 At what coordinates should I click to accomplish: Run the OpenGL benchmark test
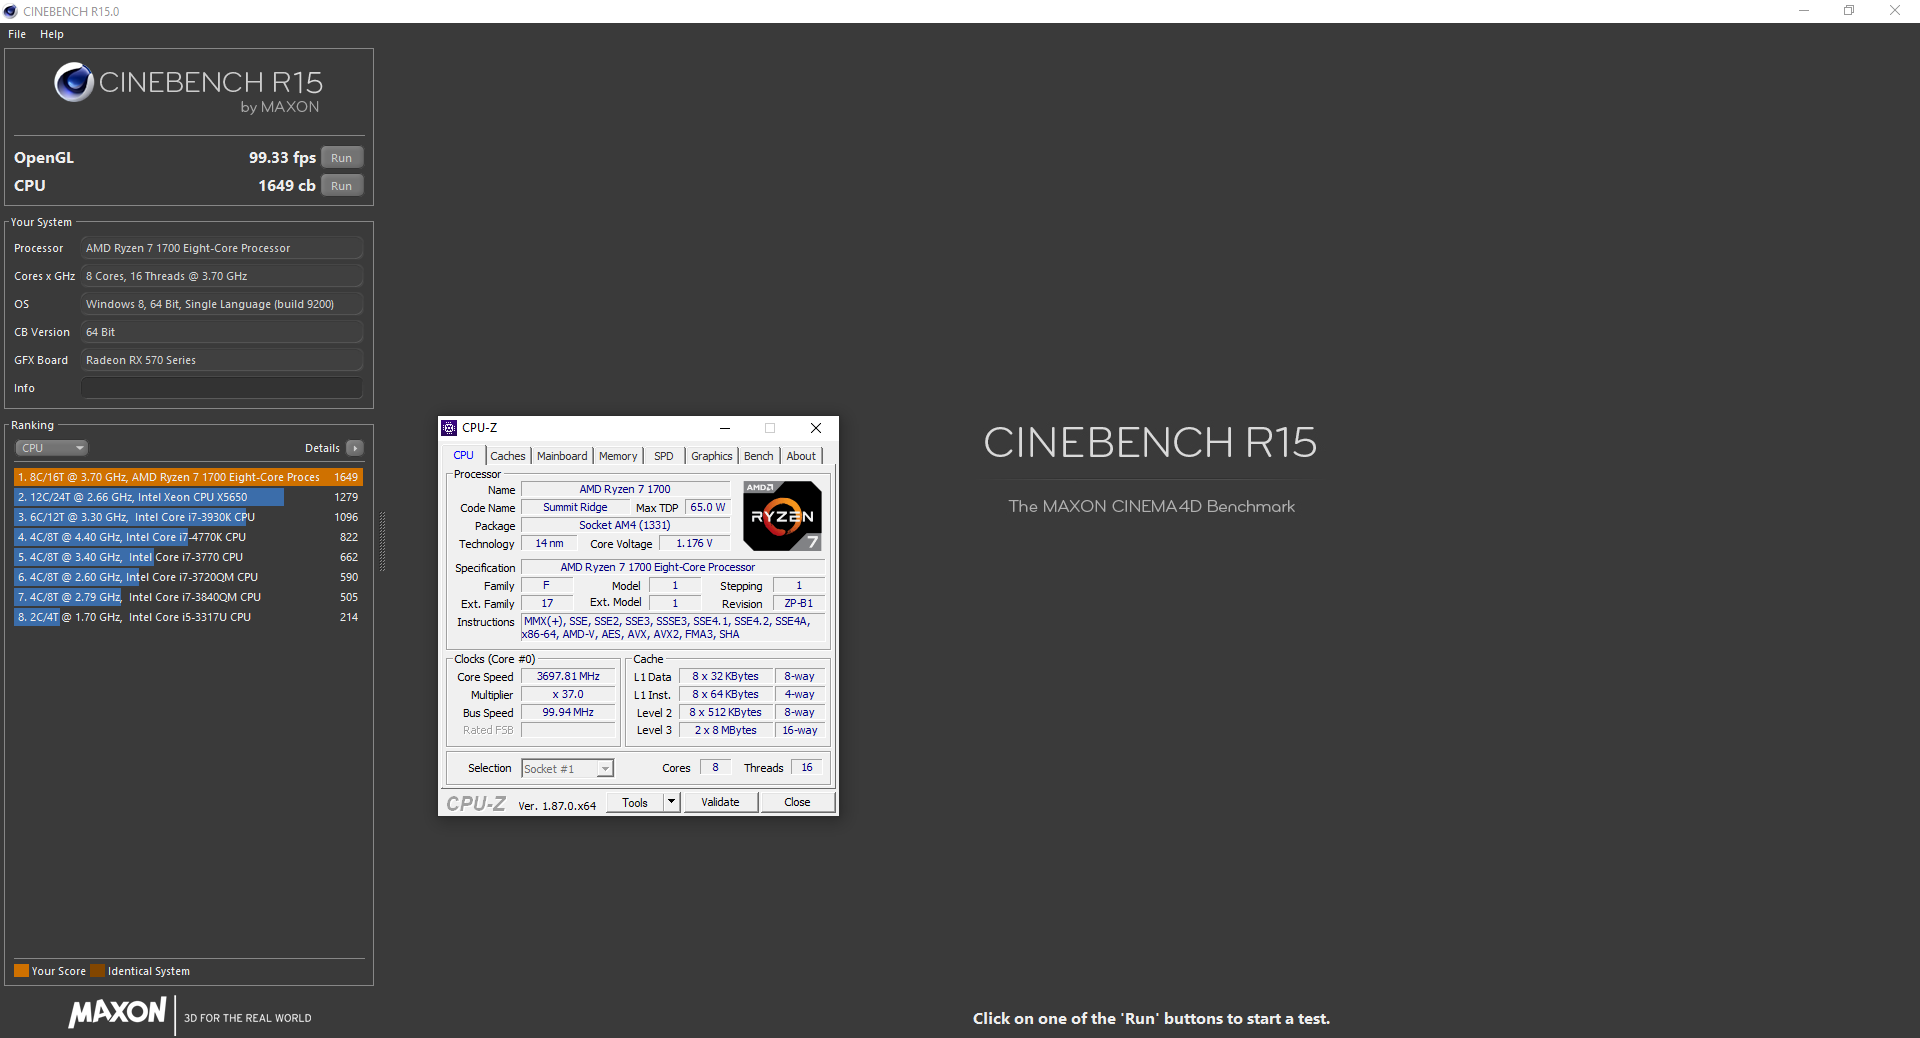click(x=342, y=158)
